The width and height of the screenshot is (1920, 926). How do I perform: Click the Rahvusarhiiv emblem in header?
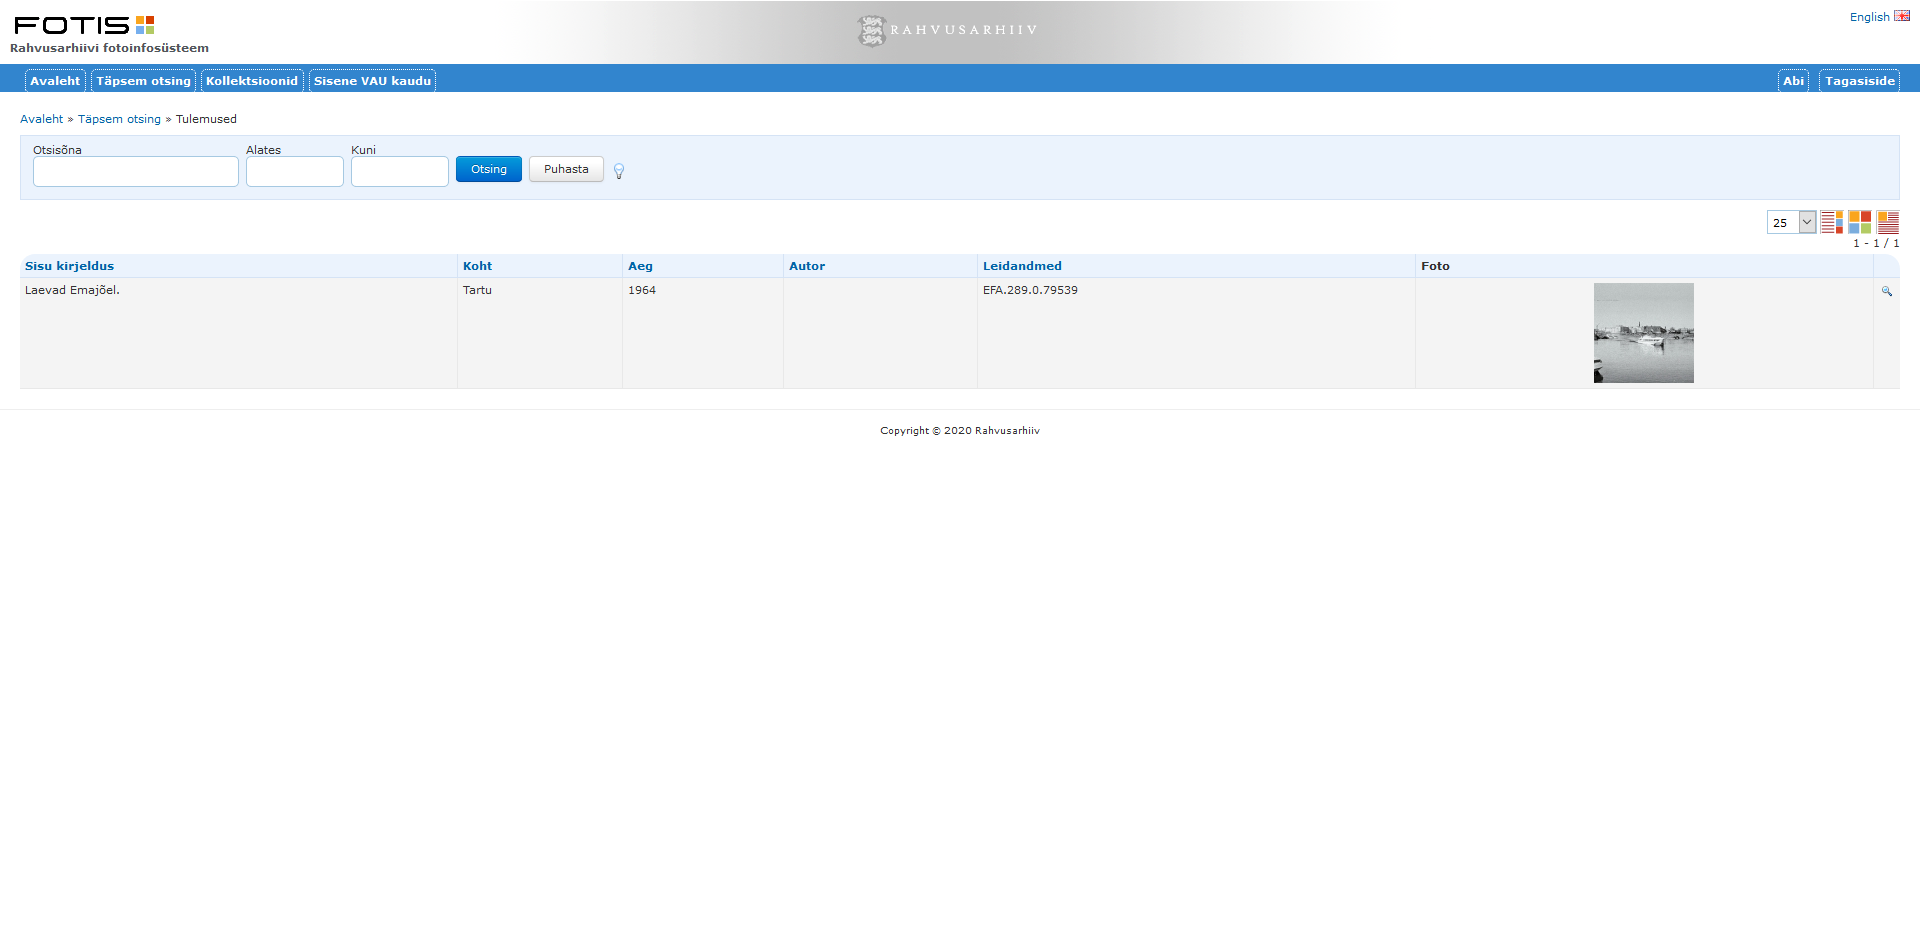coord(872,31)
